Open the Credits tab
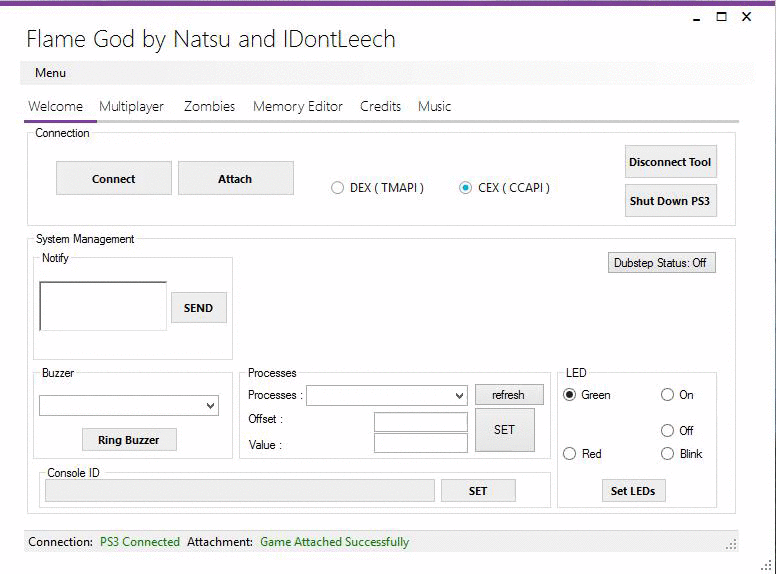The height and width of the screenshot is (574, 776). coord(380,106)
